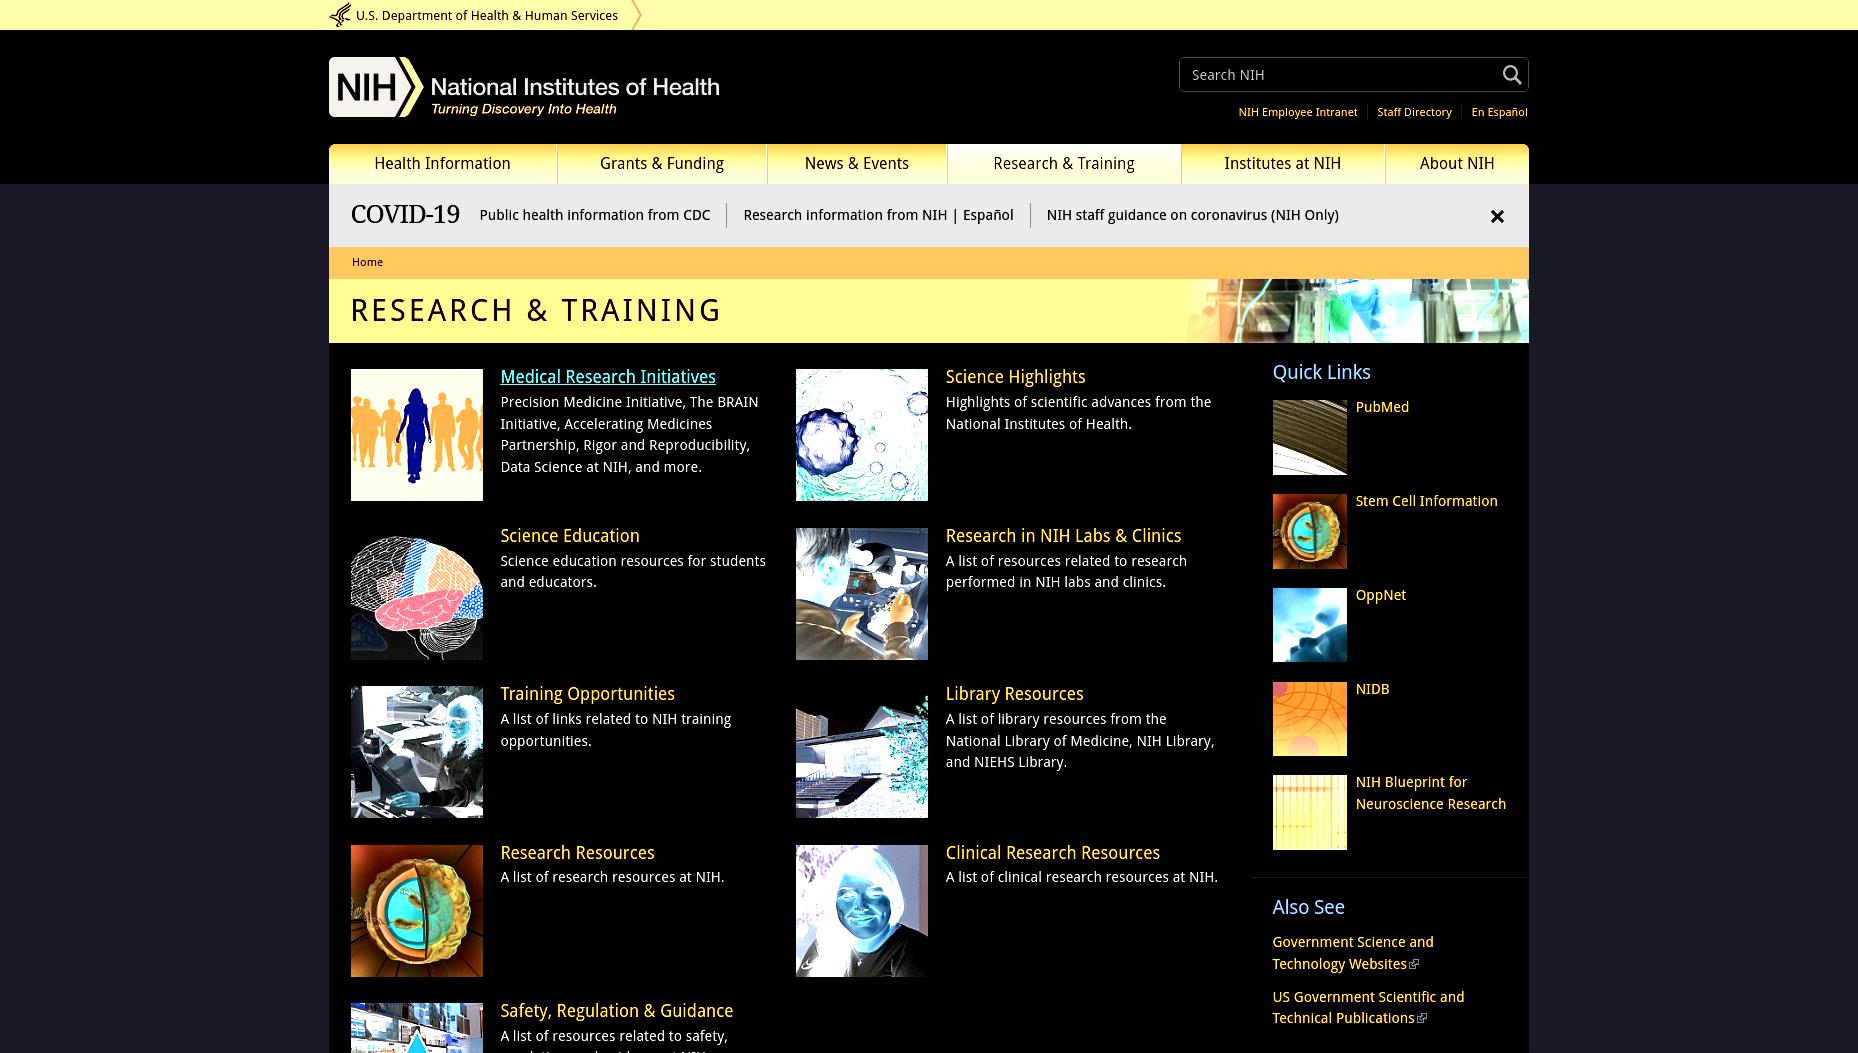Open the Grants & Funding menu
Viewport: 1858px width, 1053px height.
pyautogui.click(x=662, y=164)
